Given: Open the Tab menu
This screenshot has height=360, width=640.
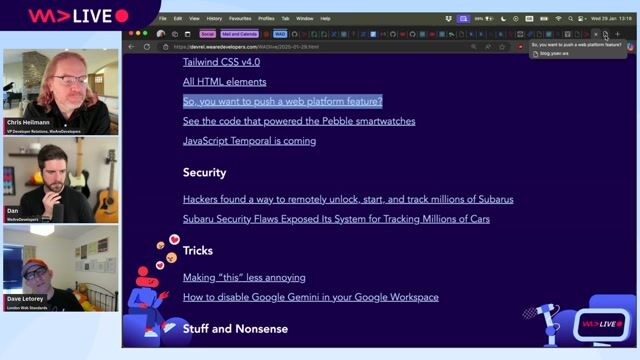Looking at the screenshot, I should click(285, 19).
